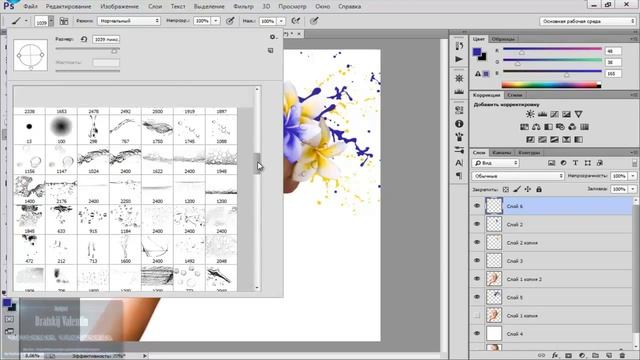Add Brightness/Contrast adjustment sun icon
Viewport: 640px width, 360px height.
530,114
